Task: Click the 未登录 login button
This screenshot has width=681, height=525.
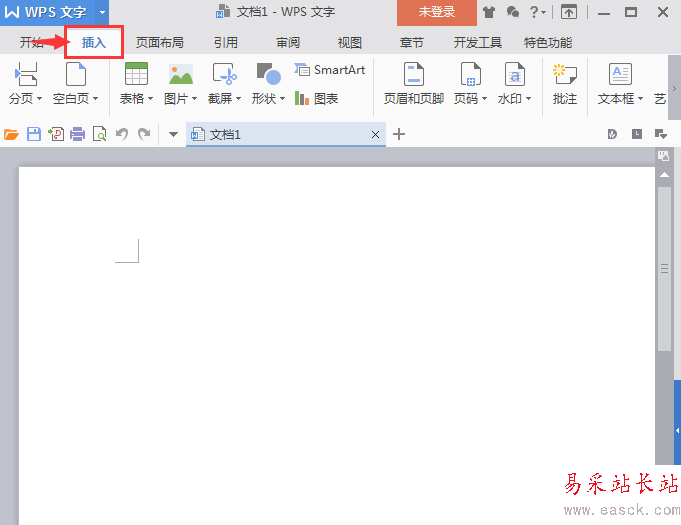Action: 436,13
